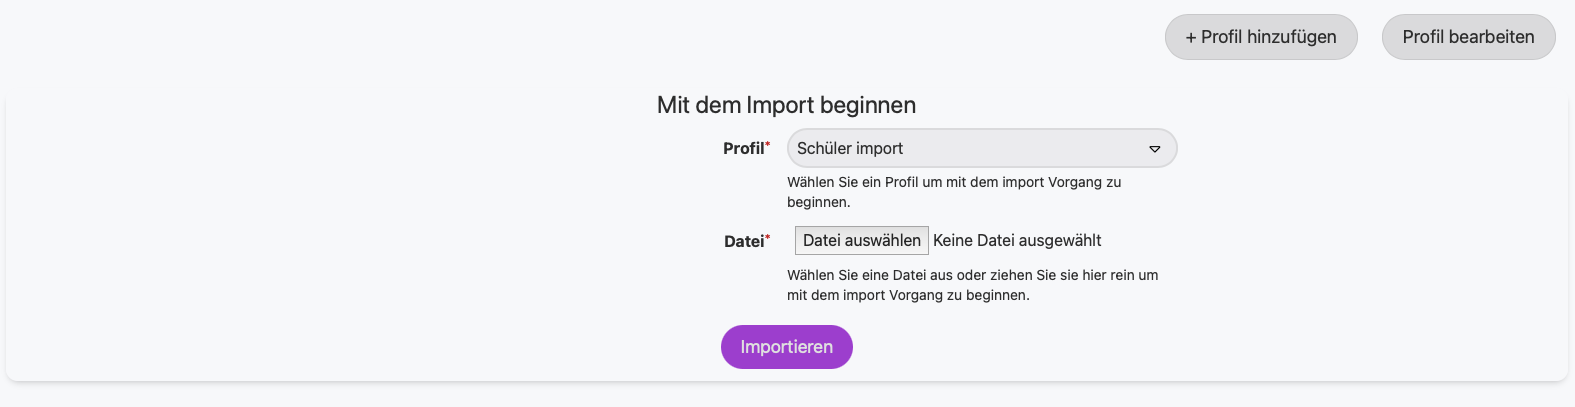Image resolution: width=1575 pixels, height=407 pixels.
Task: Click the red asterisk beside Profil
Action: click(768, 145)
